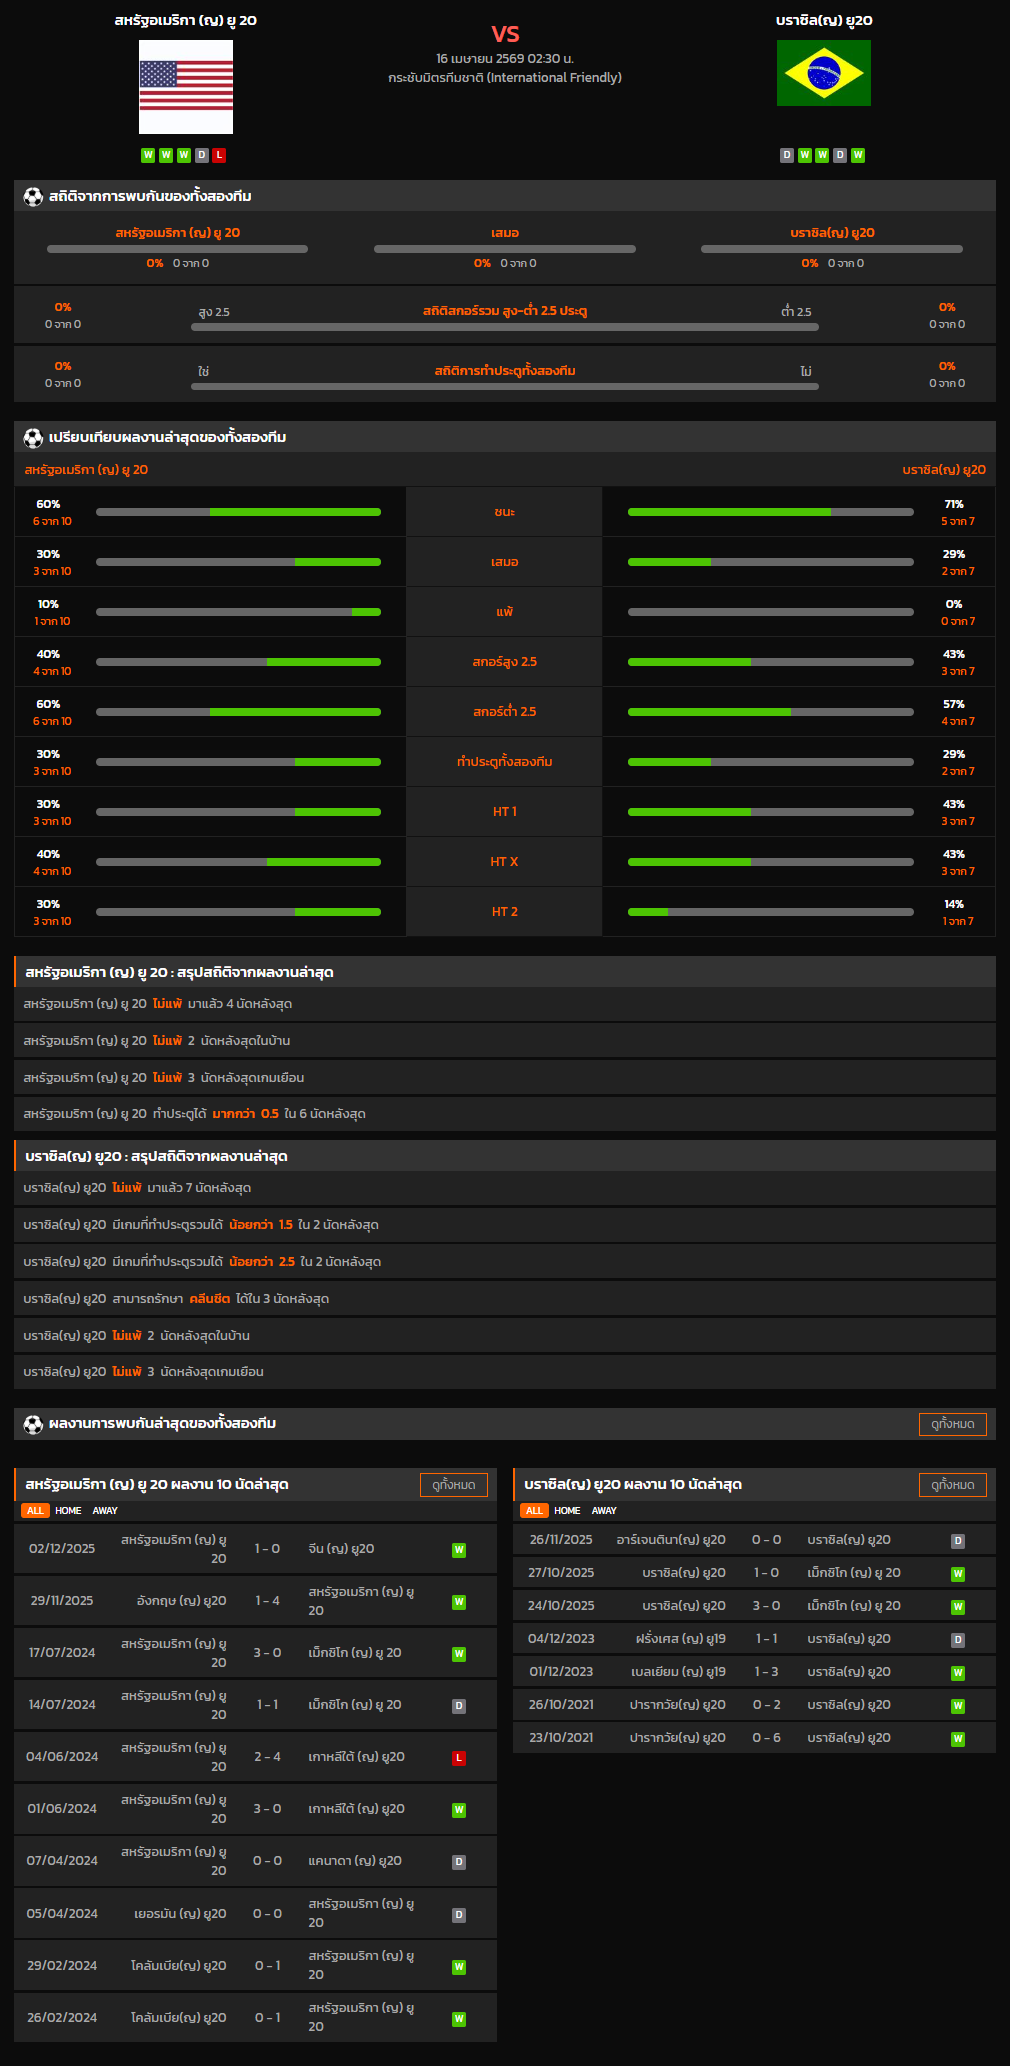Select HOME filter in Brazil last 10 matches
This screenshot has width=1010, height=2066.
point(567,1511)
